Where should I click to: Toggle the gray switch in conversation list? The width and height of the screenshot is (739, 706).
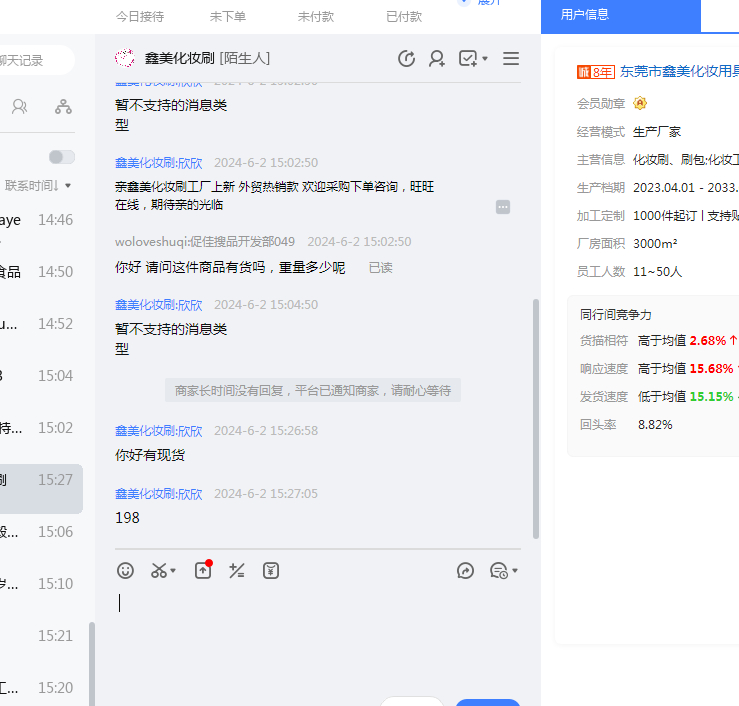click(x=61, y=157)
